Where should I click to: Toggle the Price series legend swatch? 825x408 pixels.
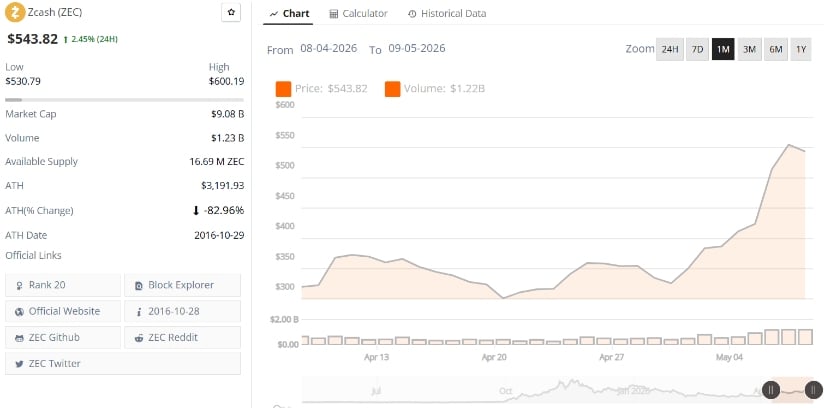pyautogui.click(x=283, y=89)
